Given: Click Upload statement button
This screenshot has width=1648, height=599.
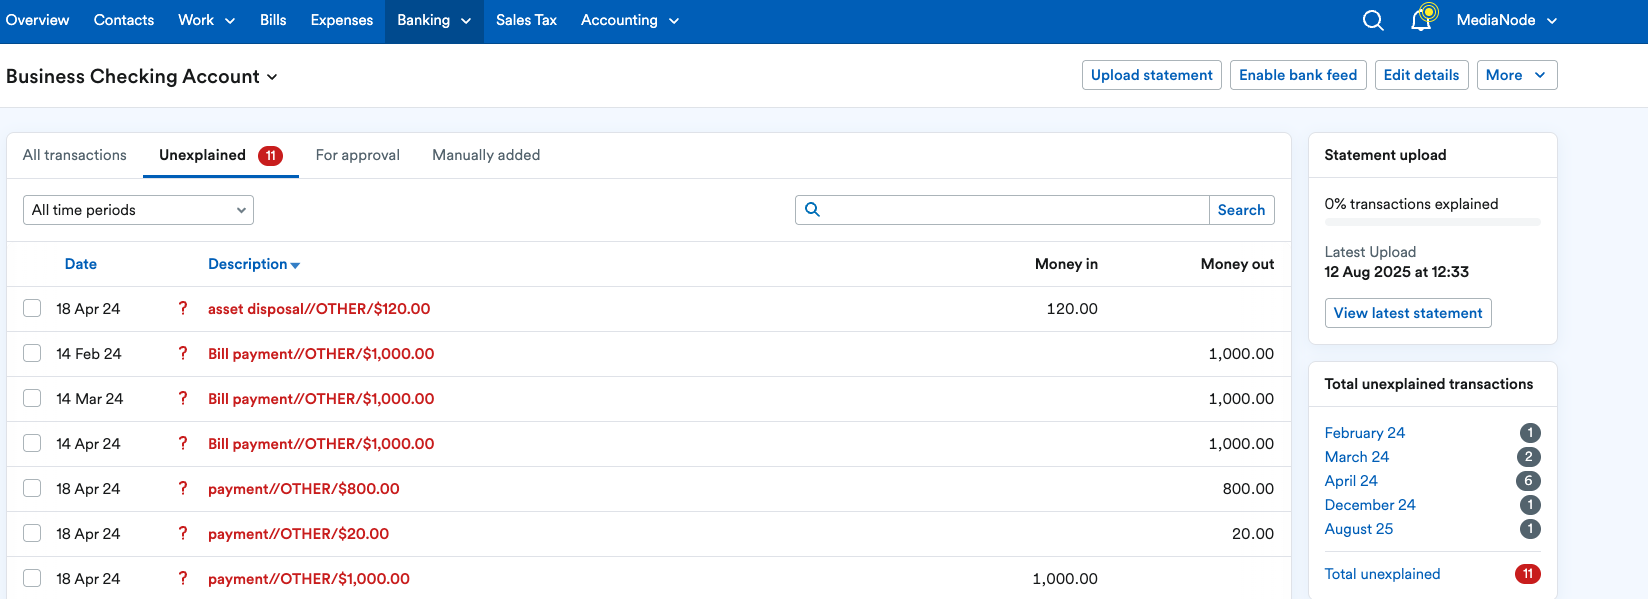Looking at the screenshot, I should pos(1152,75).
